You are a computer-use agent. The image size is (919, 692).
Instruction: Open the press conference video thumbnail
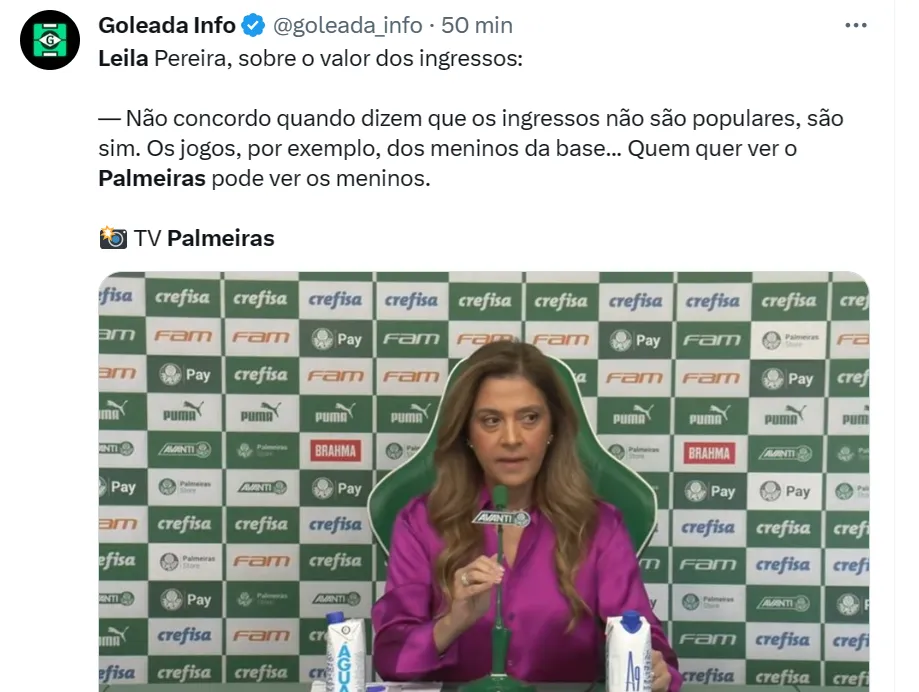coord(484,482)
